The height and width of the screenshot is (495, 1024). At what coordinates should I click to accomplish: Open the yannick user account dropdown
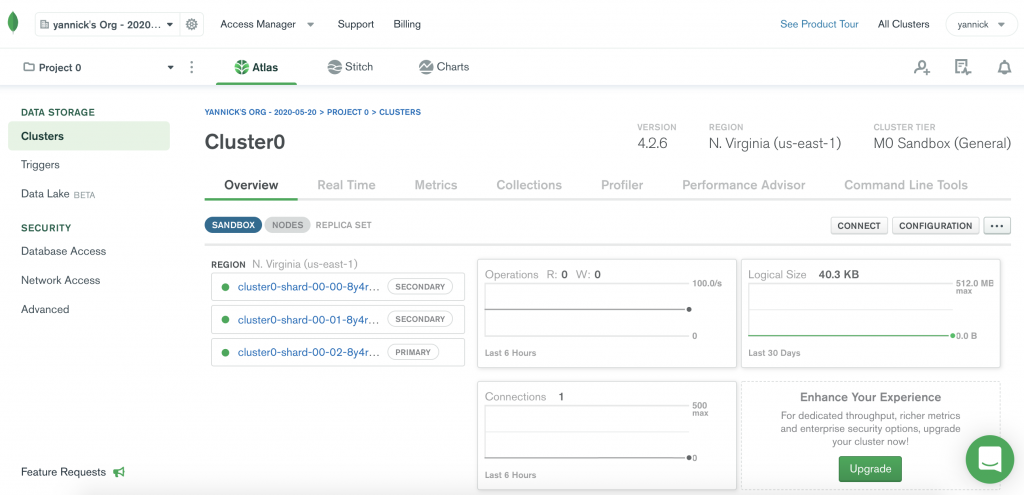click(x=981, y=24)
